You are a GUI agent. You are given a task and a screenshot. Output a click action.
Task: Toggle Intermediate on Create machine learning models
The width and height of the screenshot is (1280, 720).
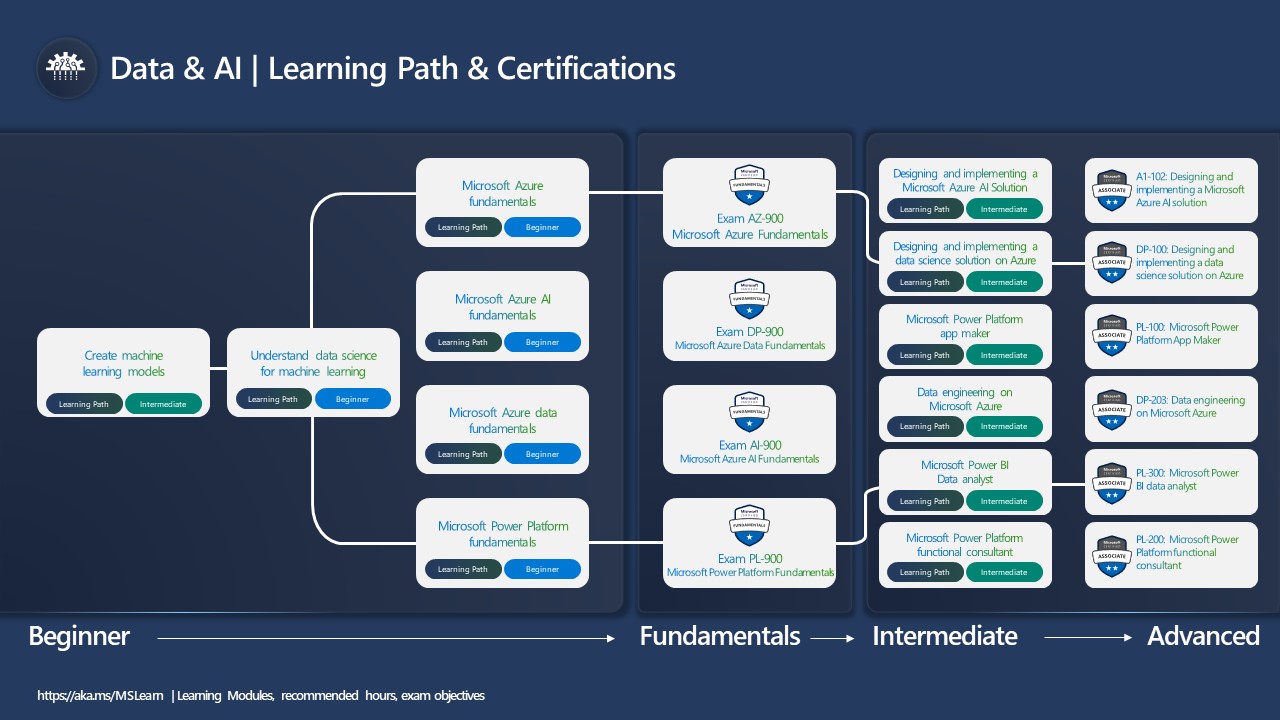(164, 403)
